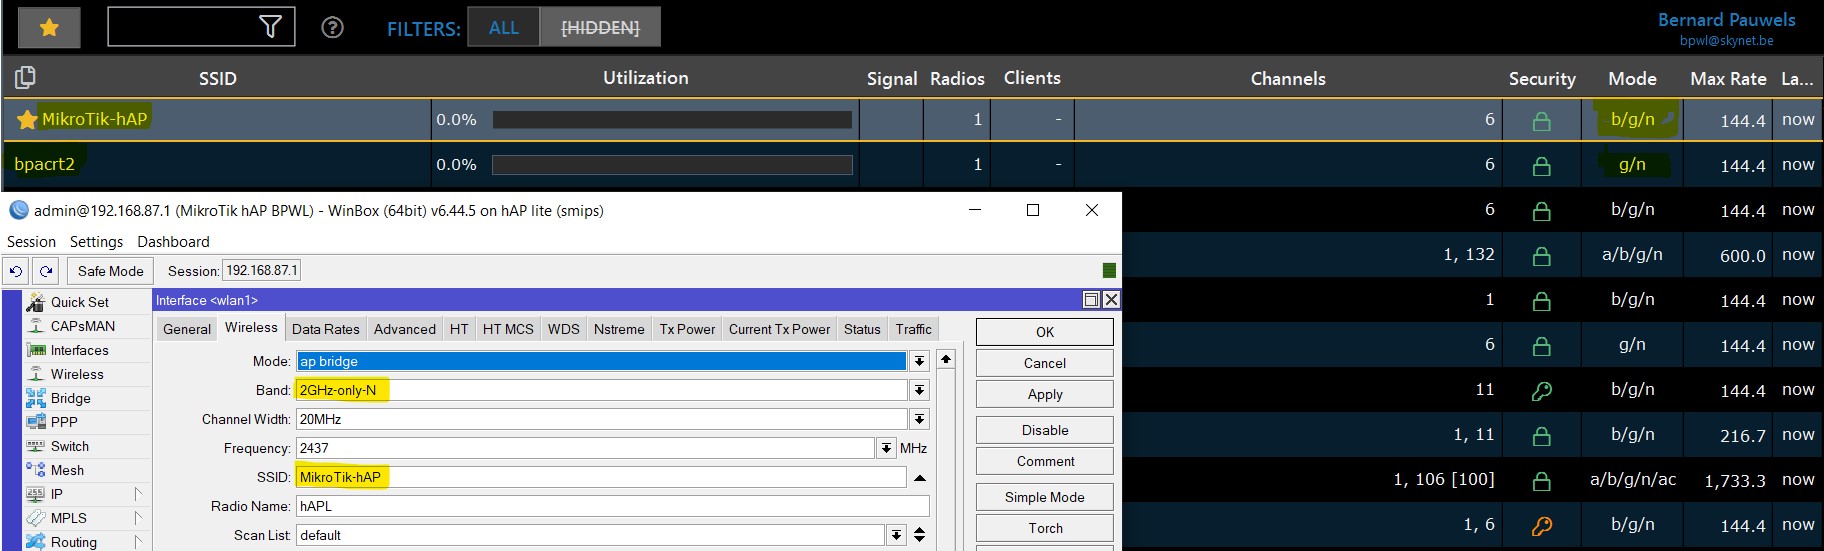This screenshot has width=1824, height=551.
Task: Click the starred favorites filter button
Action: click(x=49, y=28)
